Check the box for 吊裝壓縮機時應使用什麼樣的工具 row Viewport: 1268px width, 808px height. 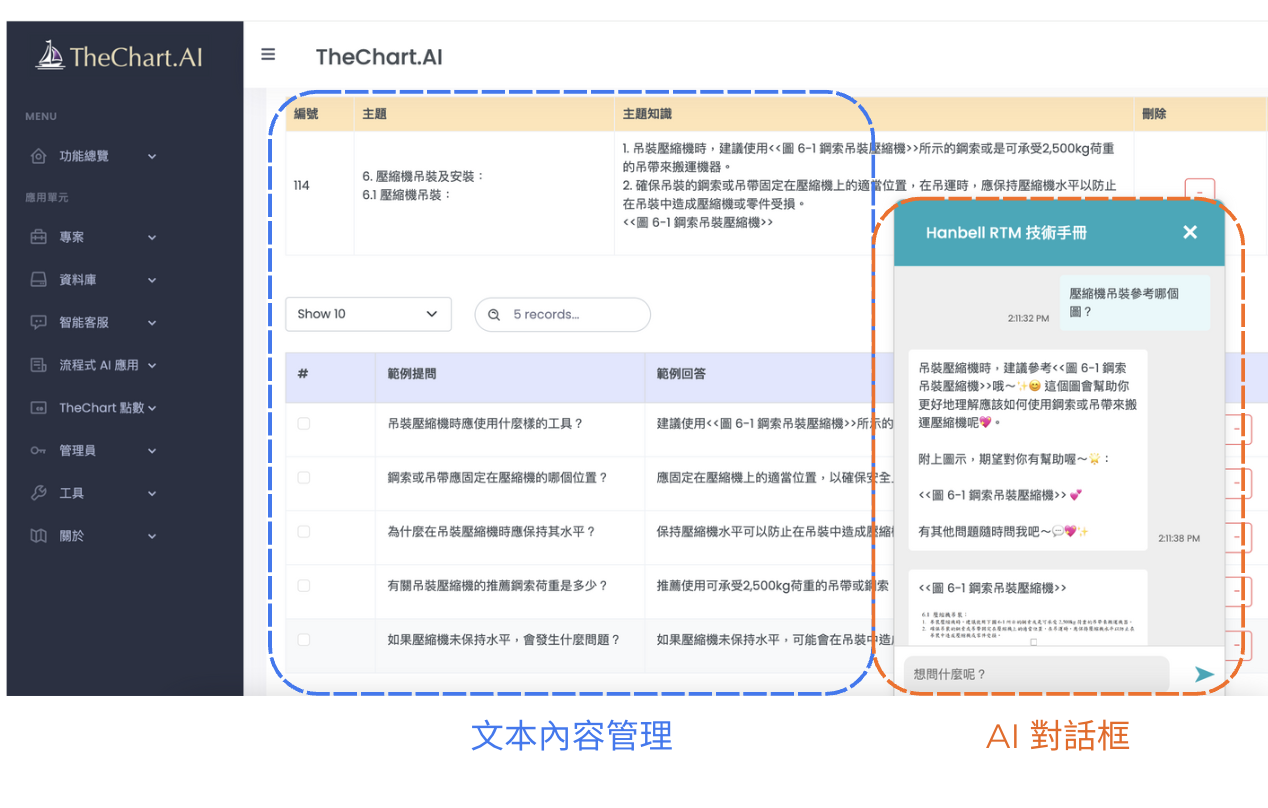click(x=304, y=424)
